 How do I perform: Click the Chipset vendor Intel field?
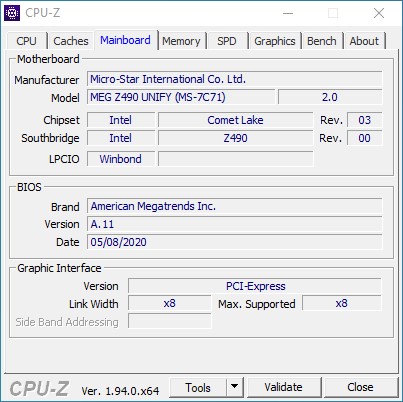pyautogui.click(x=121, y=120)
